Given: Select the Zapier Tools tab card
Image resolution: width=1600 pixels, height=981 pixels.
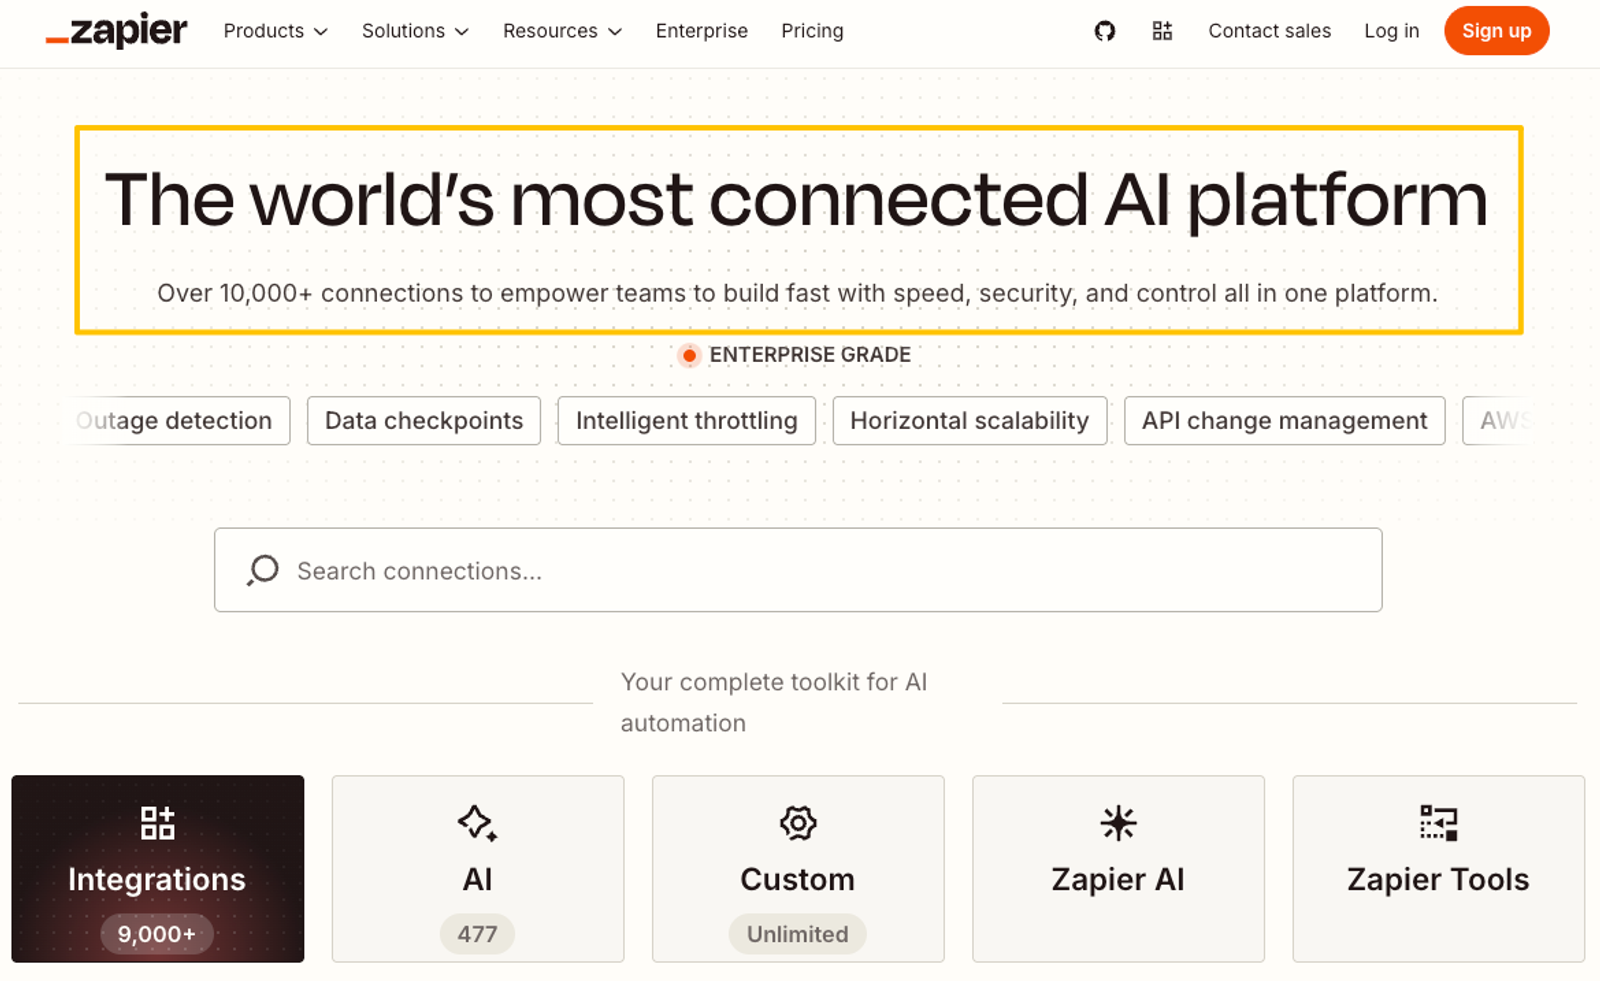Looking at the screenshot, I should pos(1438,869).
